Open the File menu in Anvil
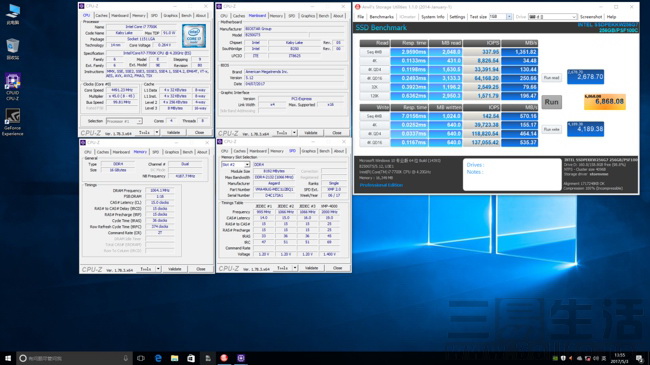The height and width of the screenshot is (365, 650). (x=361, y=17)
